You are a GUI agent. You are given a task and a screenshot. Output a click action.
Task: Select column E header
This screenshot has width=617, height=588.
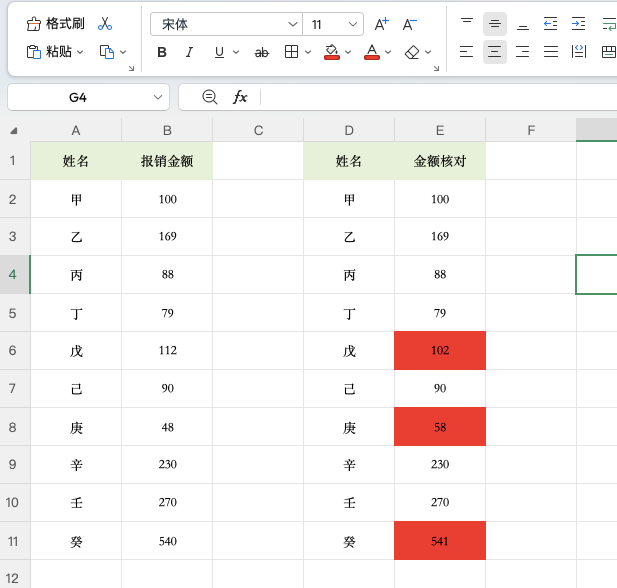tap(440, 130)
